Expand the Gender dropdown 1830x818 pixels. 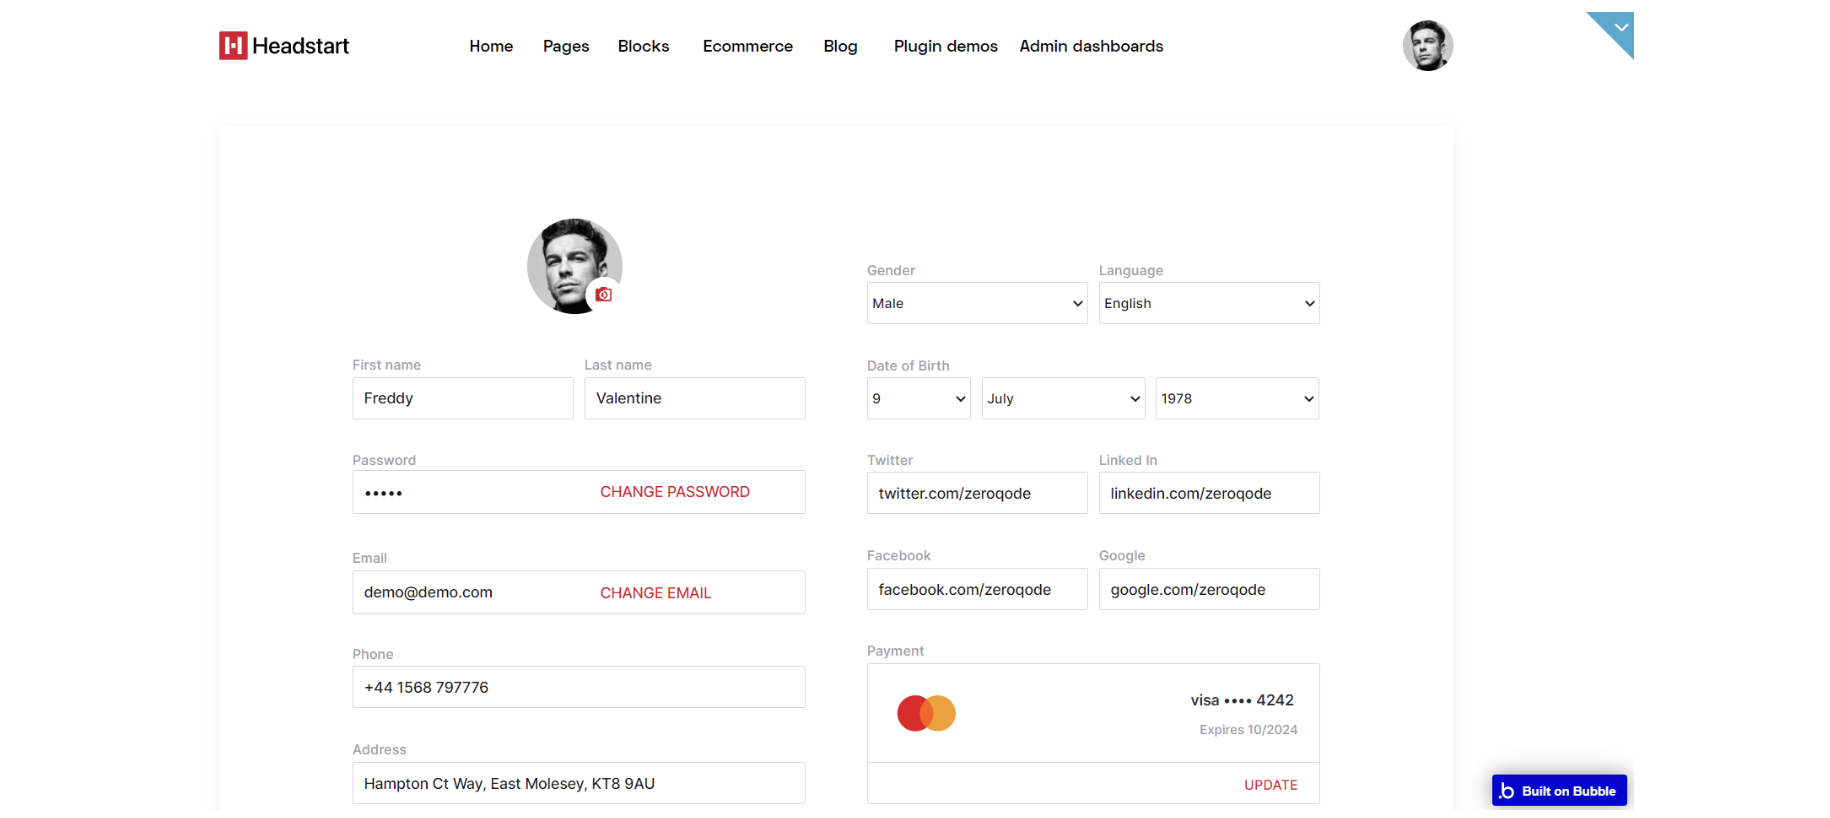pos(976,303)
